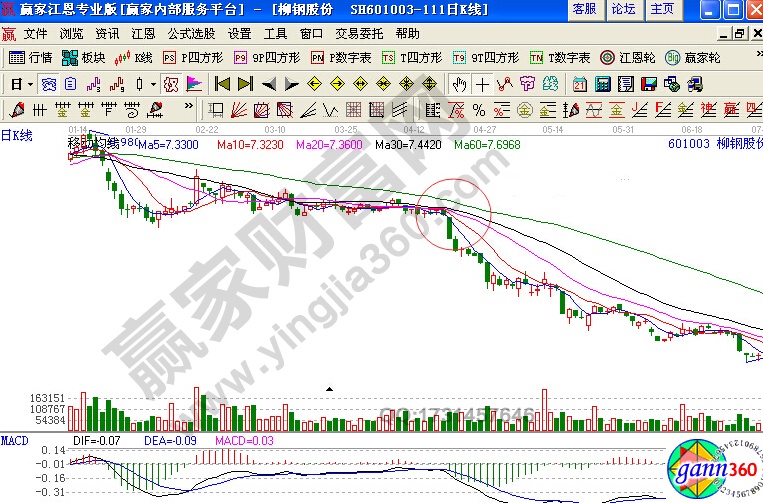The image size is (763, 503).
Task: Switch to the K线 candlestick chart
Action: coord(135,58)
